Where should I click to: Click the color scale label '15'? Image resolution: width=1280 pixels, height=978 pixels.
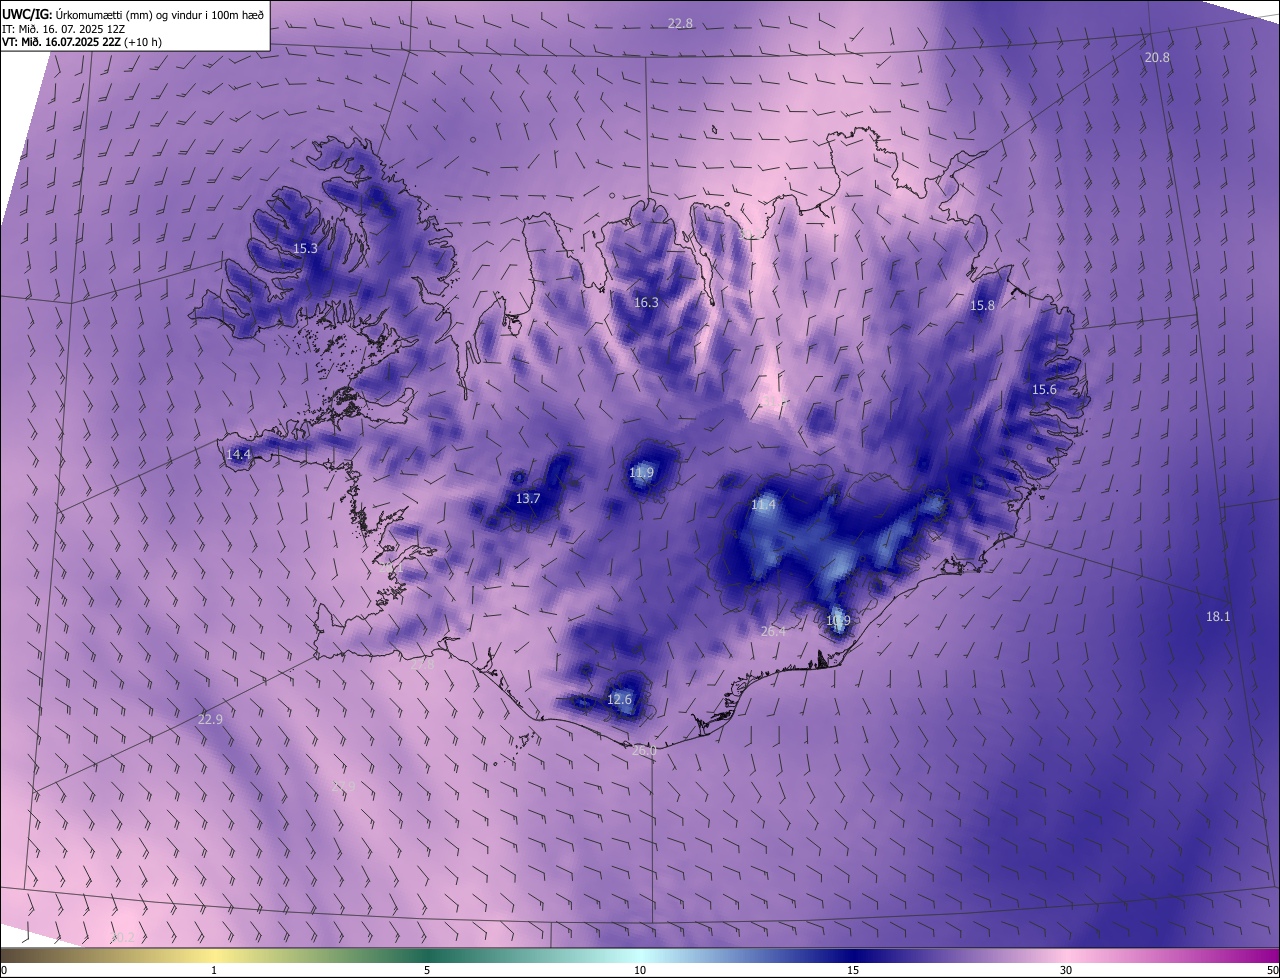point(853,970)
